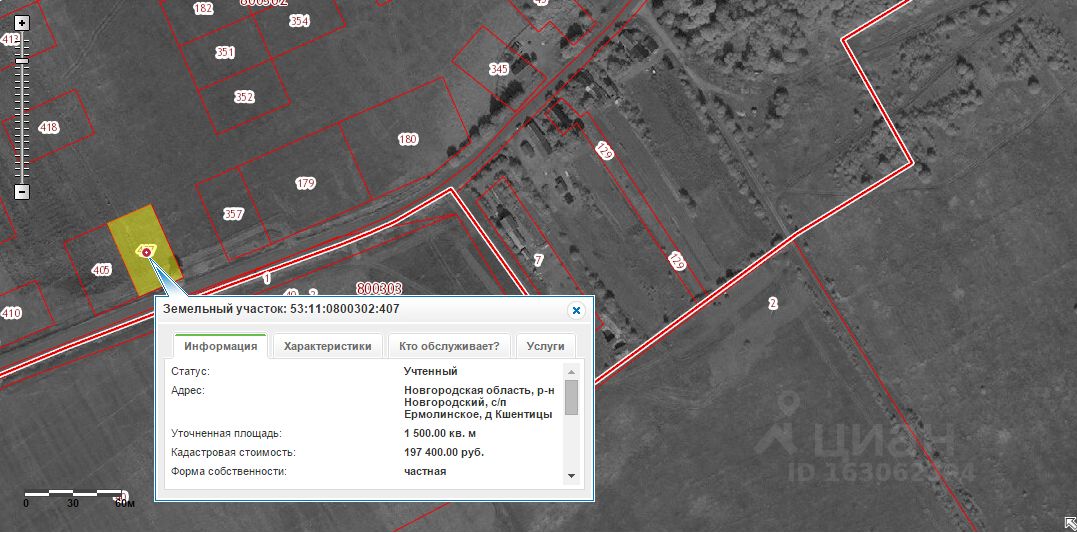1077x533 pixels.
Task: Open the Характеристики tab
Action: click(x=328, y=346)
